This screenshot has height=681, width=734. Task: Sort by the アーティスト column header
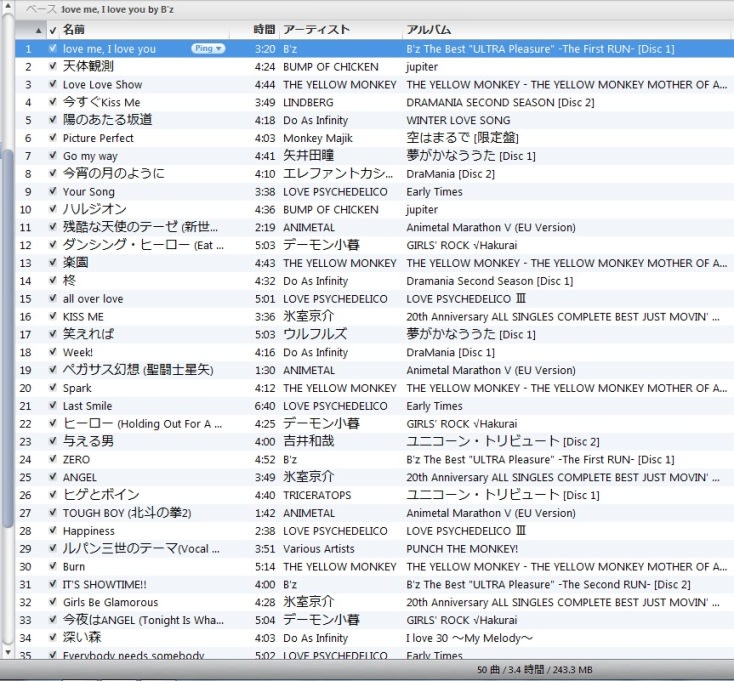pos(316,29)
